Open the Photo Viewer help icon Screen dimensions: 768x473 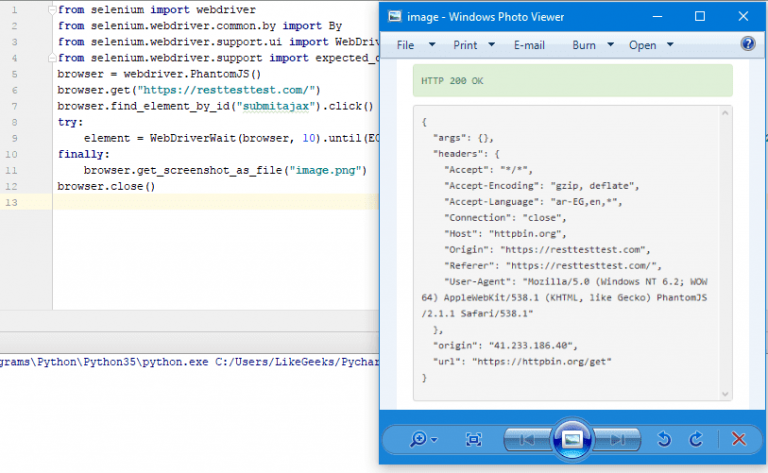(747, 44)
